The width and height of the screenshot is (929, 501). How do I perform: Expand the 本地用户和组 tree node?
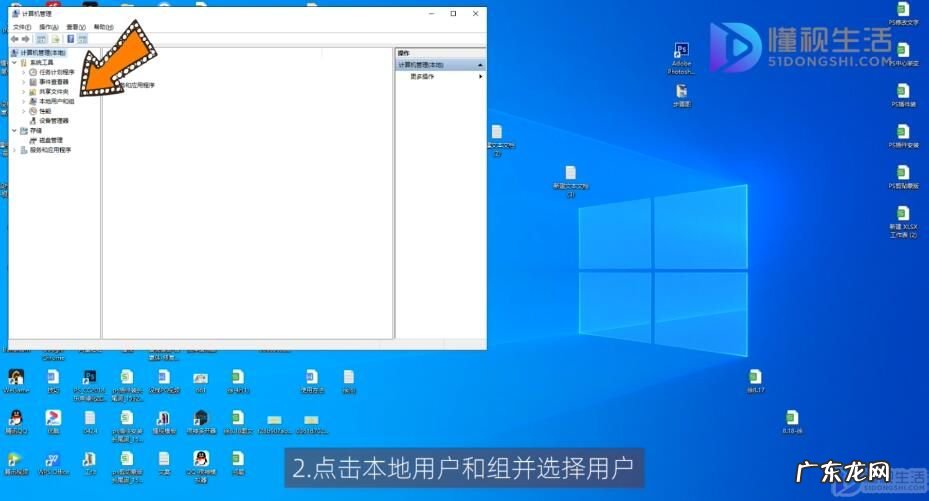24,101
